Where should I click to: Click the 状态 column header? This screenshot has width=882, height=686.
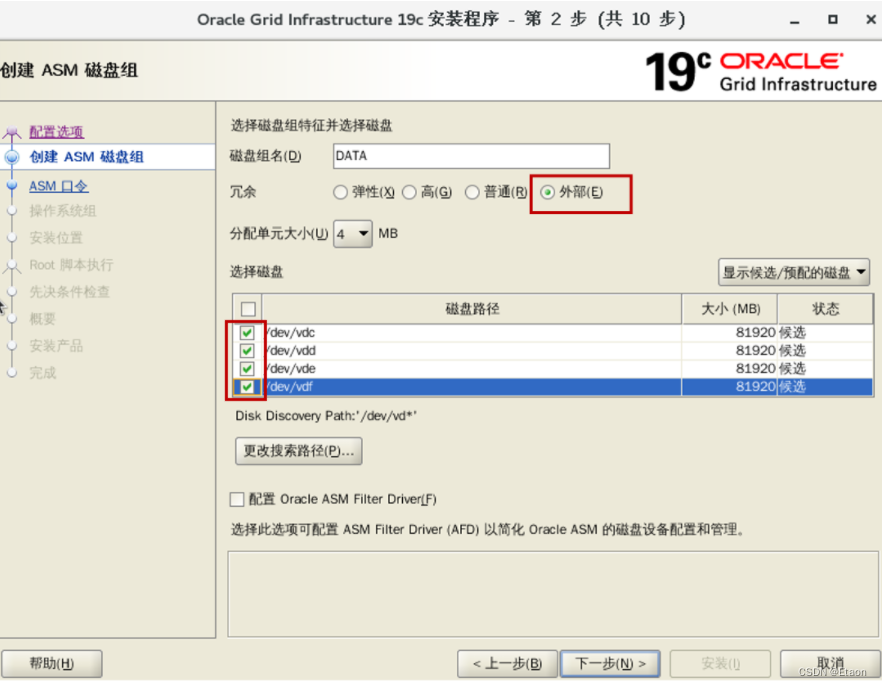coord(825,309)
